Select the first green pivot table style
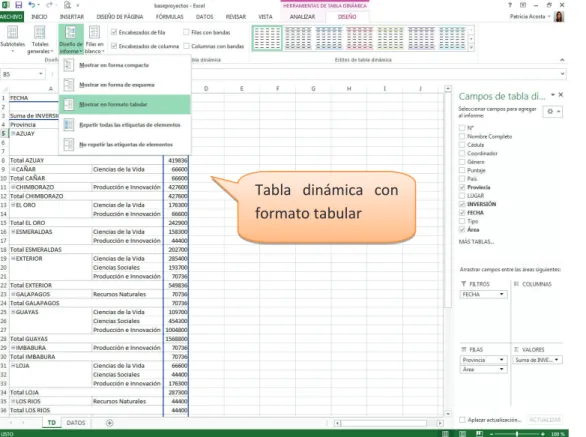Screen dimensions: 586x437 (267, 38)
